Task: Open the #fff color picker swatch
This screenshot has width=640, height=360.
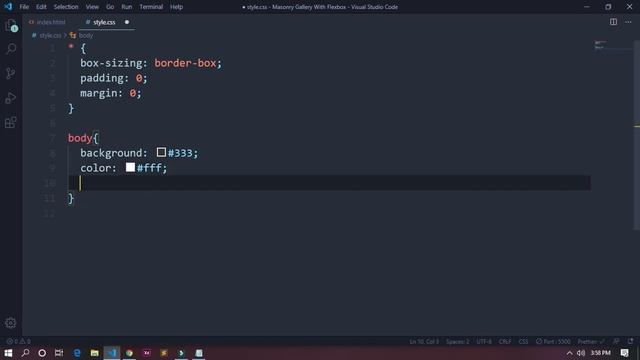Action: coord(130,167)
